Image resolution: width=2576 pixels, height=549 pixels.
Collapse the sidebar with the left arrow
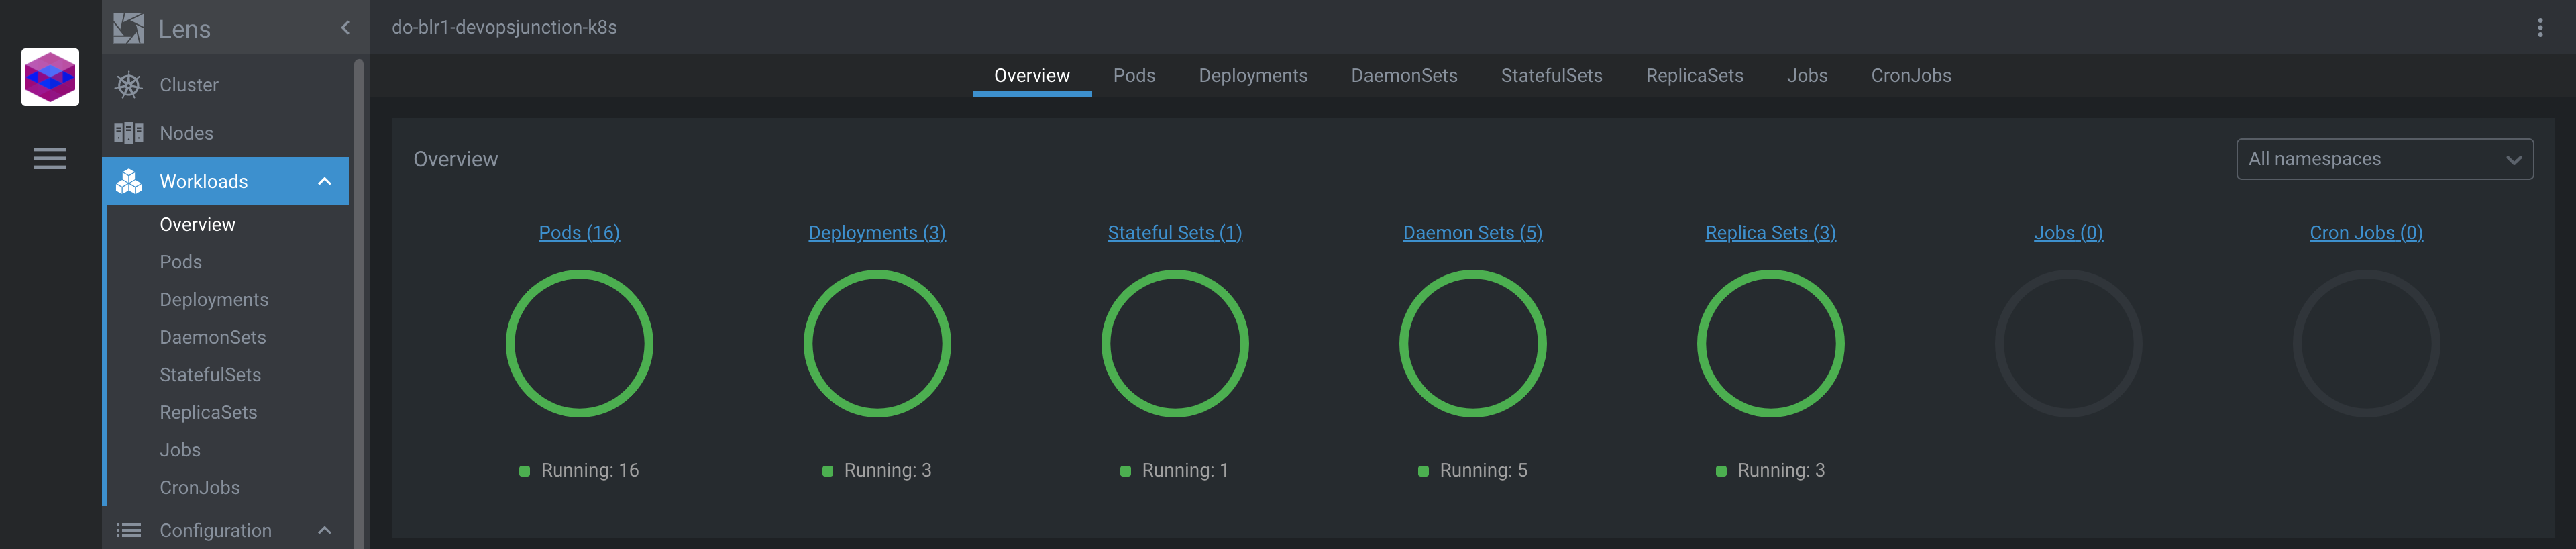345,28
